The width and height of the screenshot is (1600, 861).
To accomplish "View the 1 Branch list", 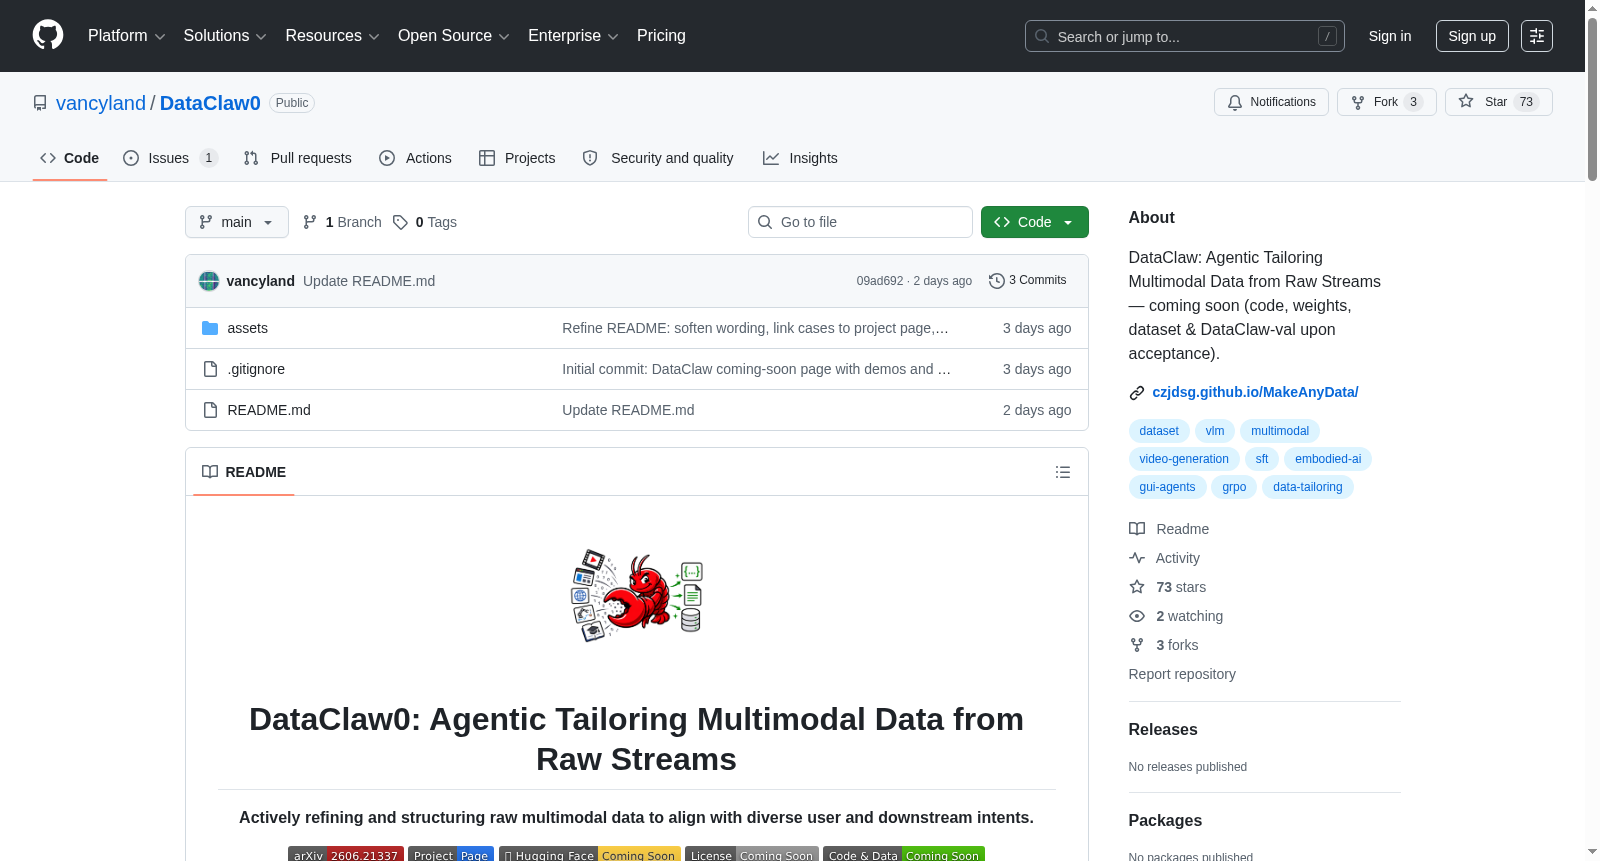I will 342,222.
